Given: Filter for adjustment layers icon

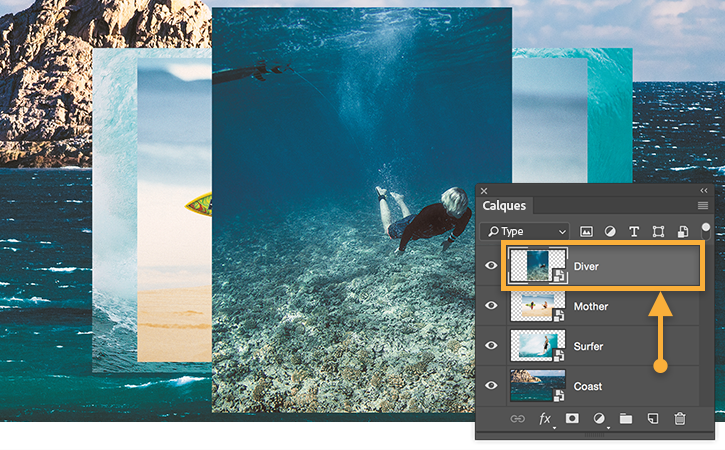Looking at the screenshot, I should [x=610, y=232].
